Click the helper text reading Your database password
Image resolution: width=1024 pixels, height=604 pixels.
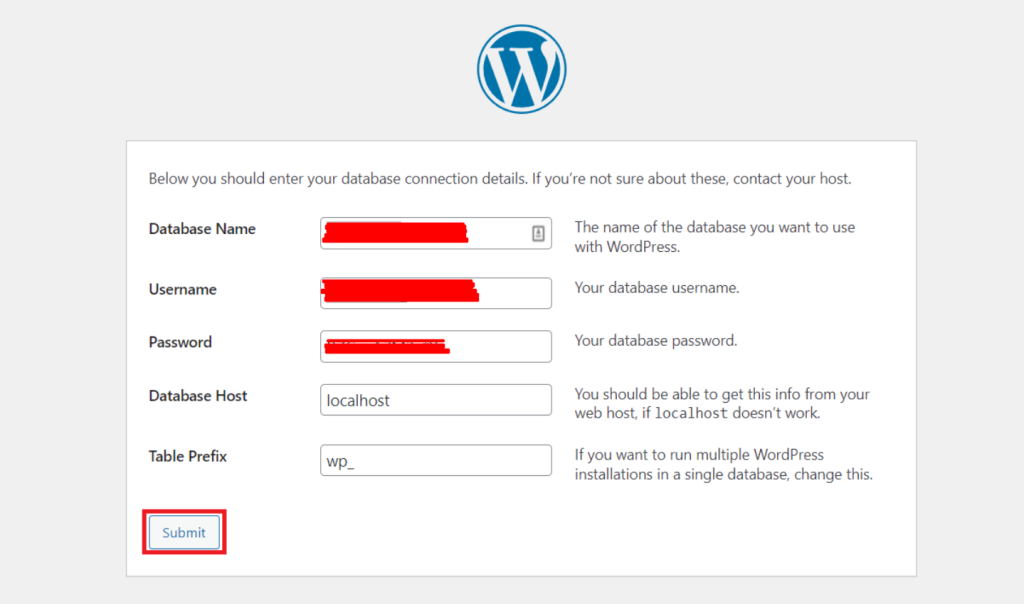tap(656, 340)
